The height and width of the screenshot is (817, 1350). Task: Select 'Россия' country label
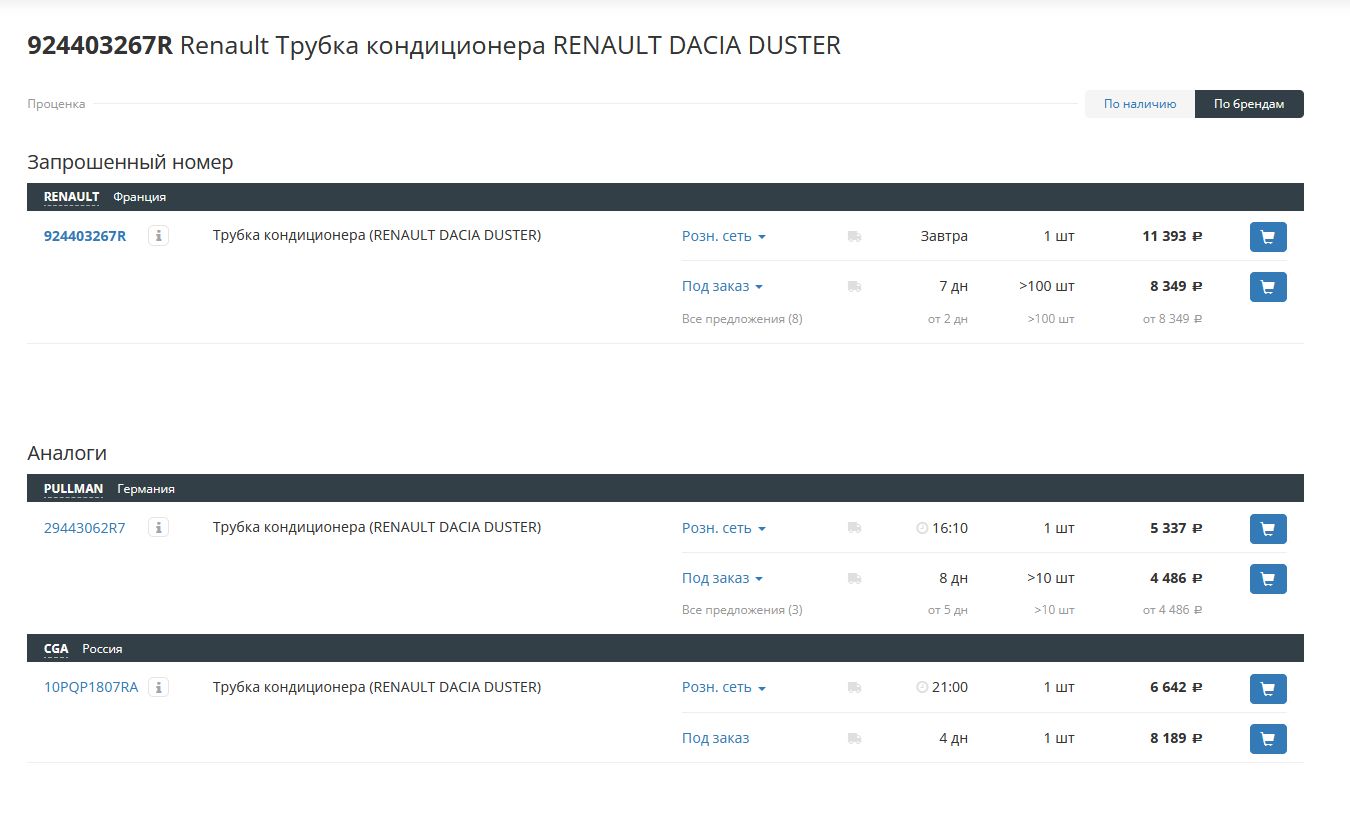click(102, 649)
